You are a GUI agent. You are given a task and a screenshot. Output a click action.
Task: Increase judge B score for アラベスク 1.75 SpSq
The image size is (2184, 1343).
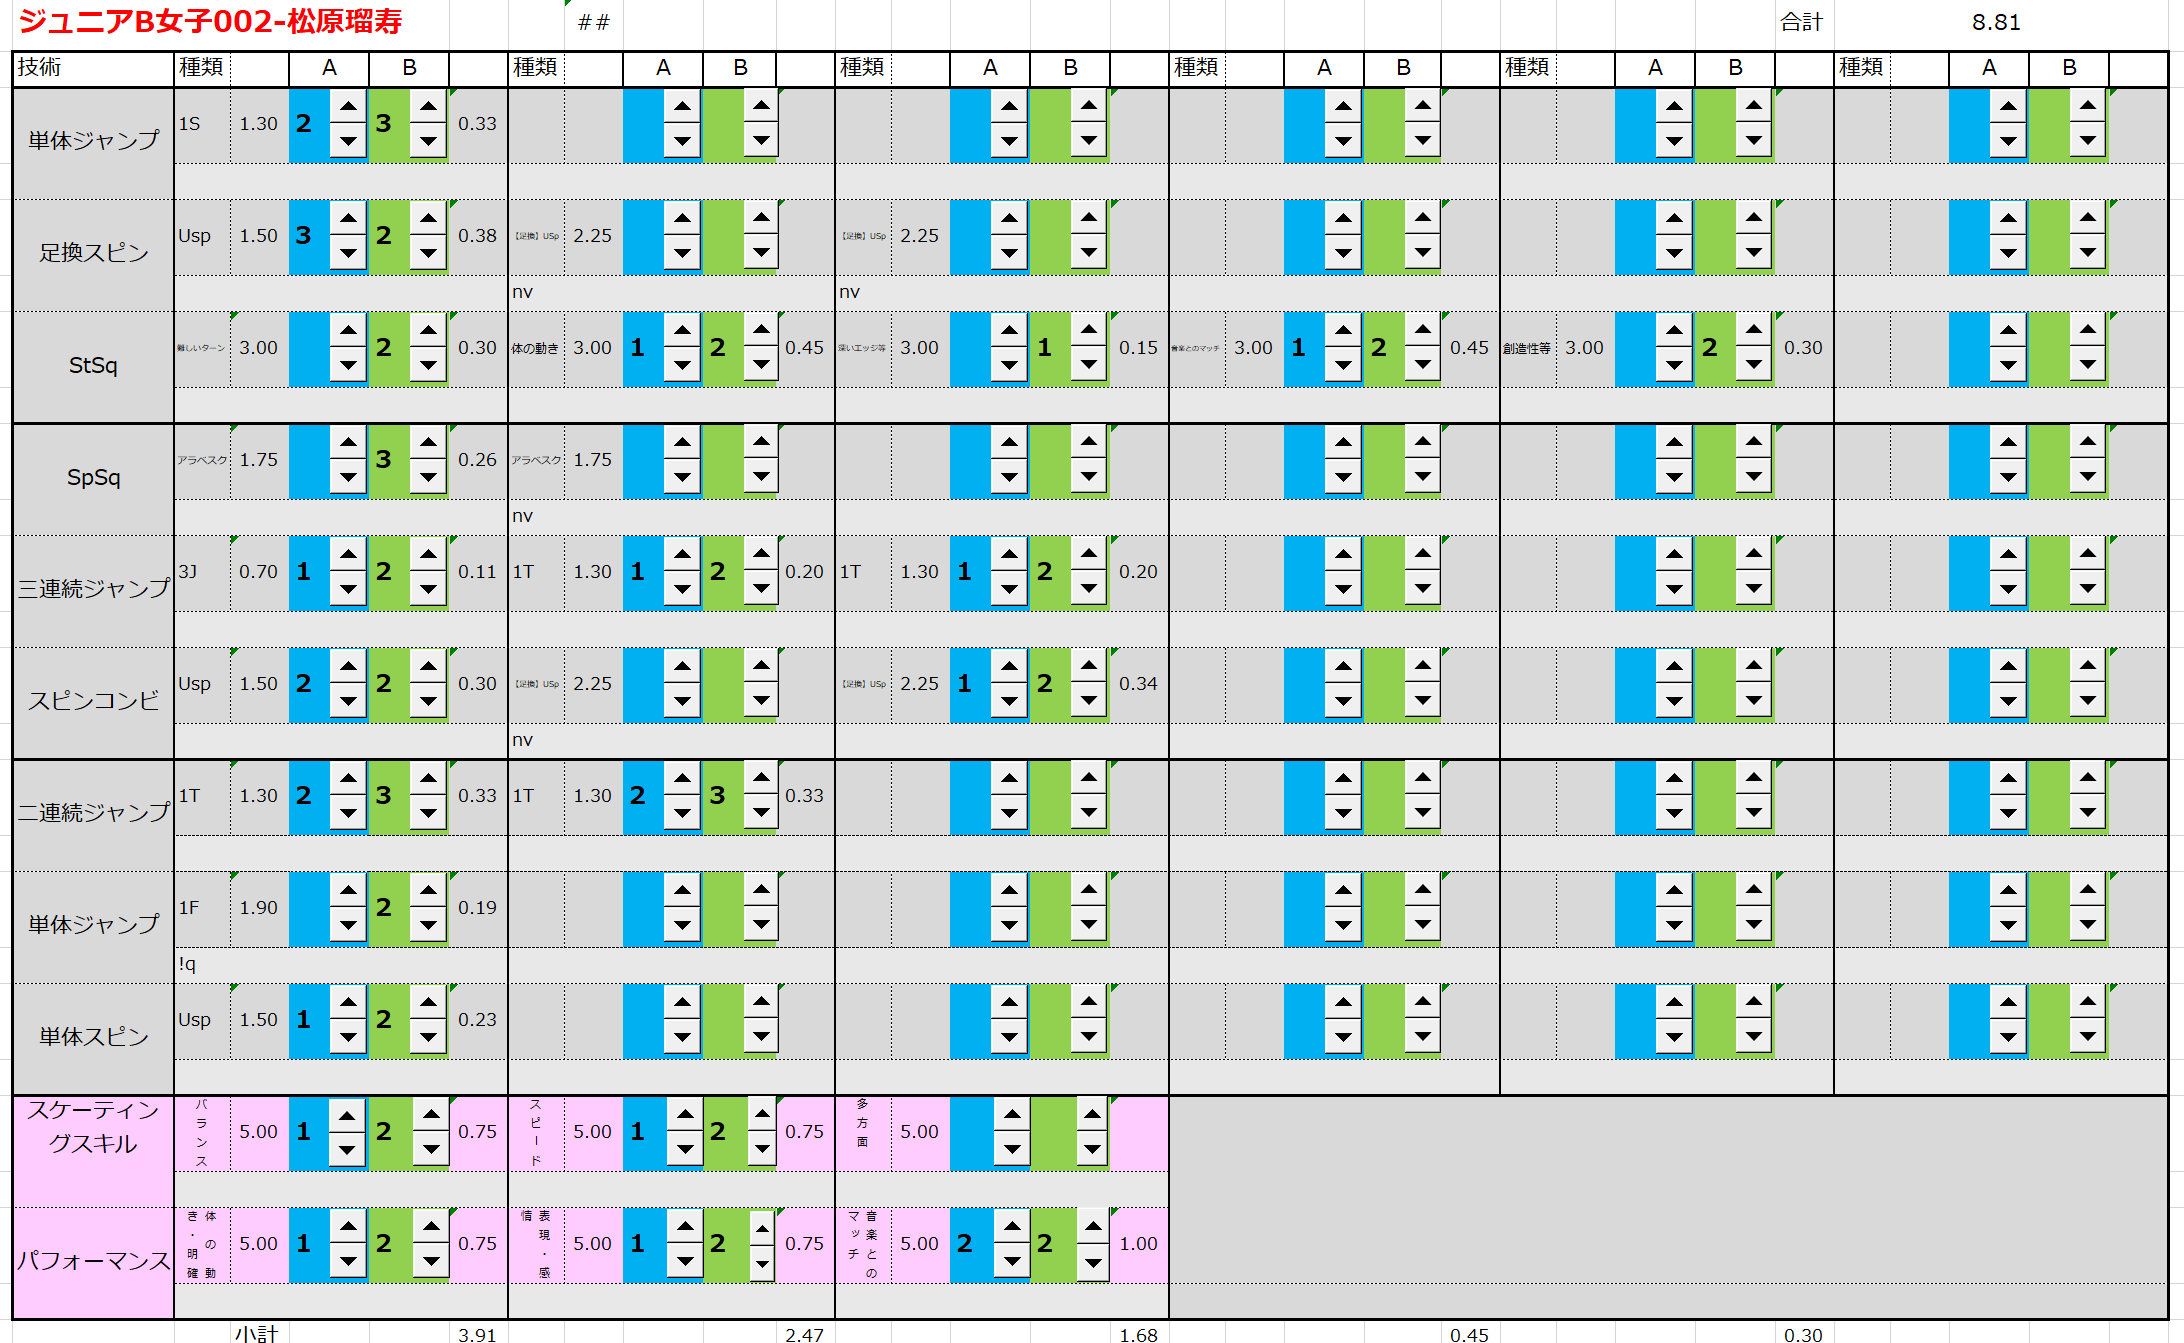428,442
